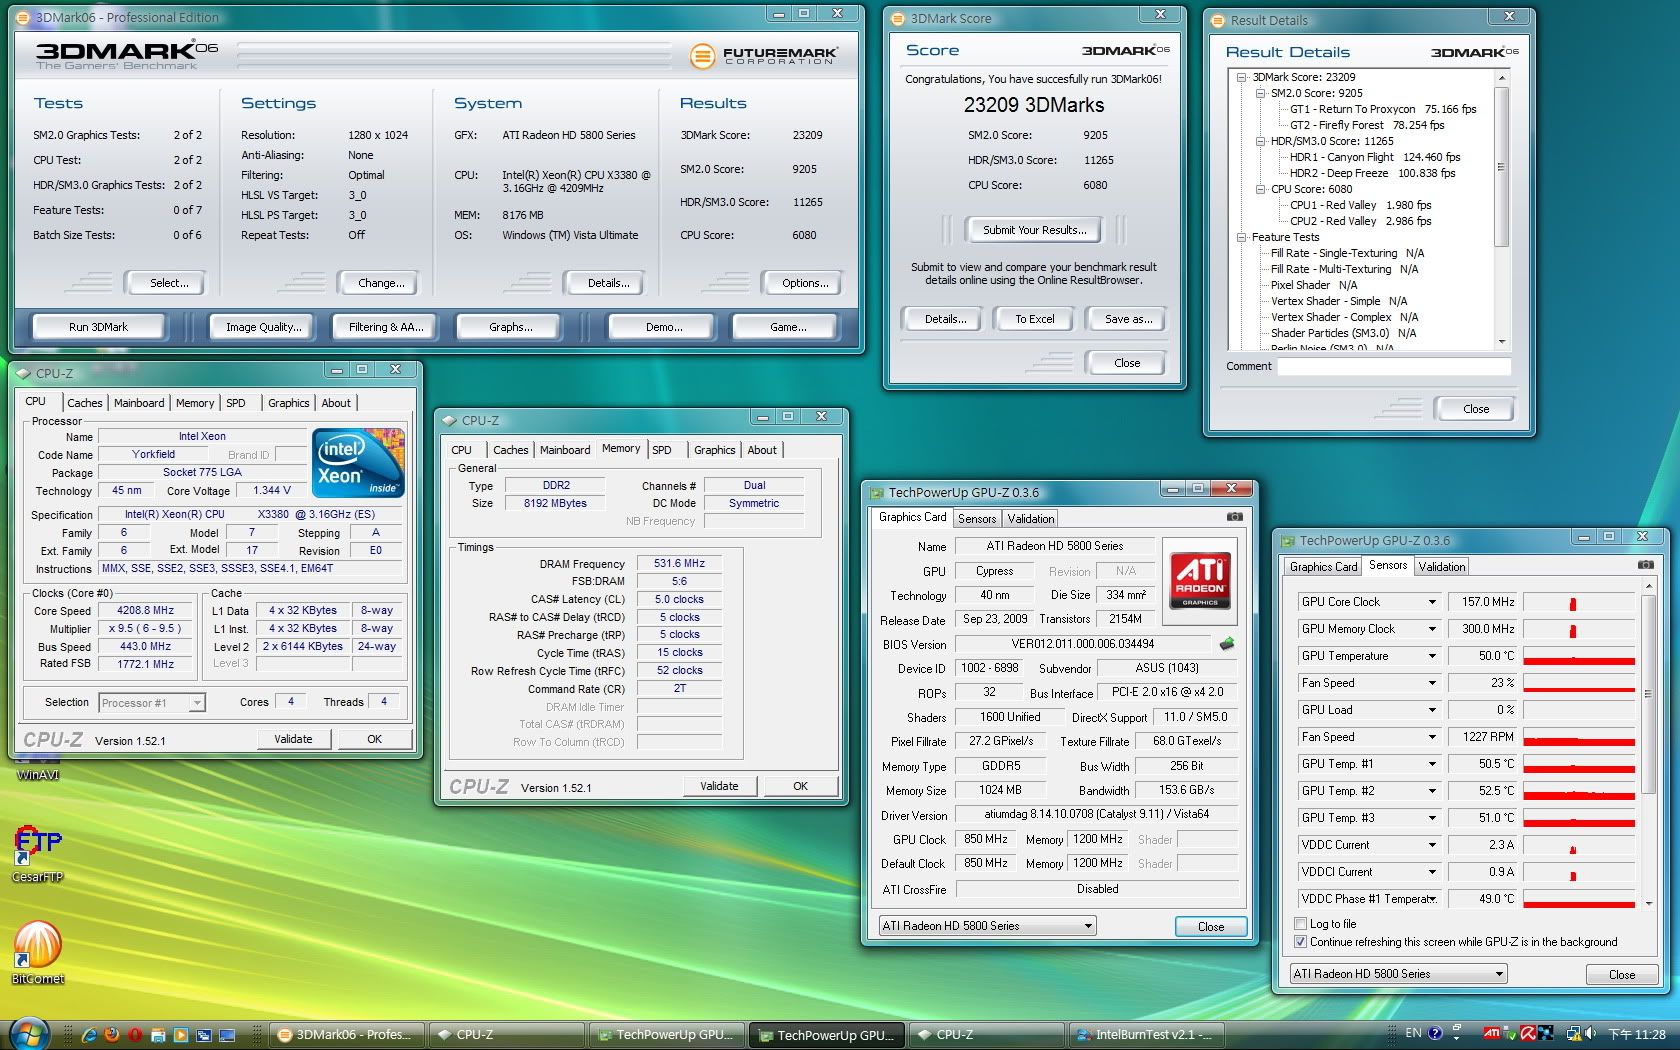Open GPU Load sensor dropdown
Image resolution: width=1680 pixels, height=1050 pixels.
point(1432,710)
